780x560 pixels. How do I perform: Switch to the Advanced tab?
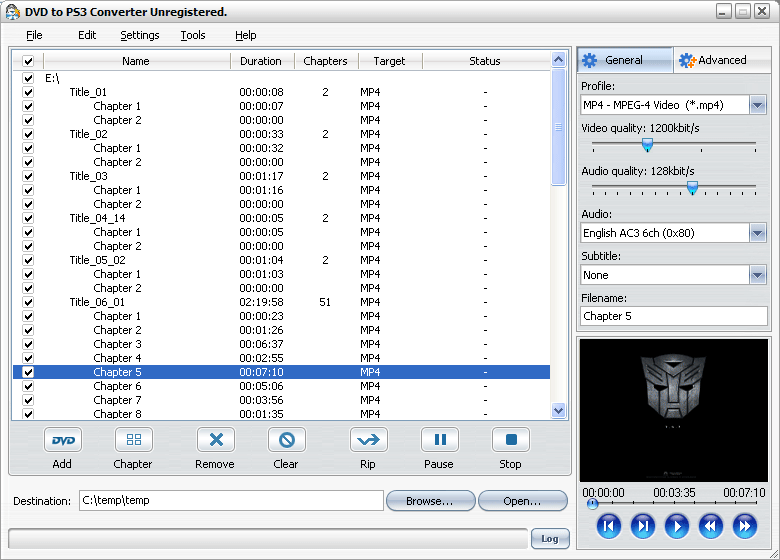click(x=720, y=60)
